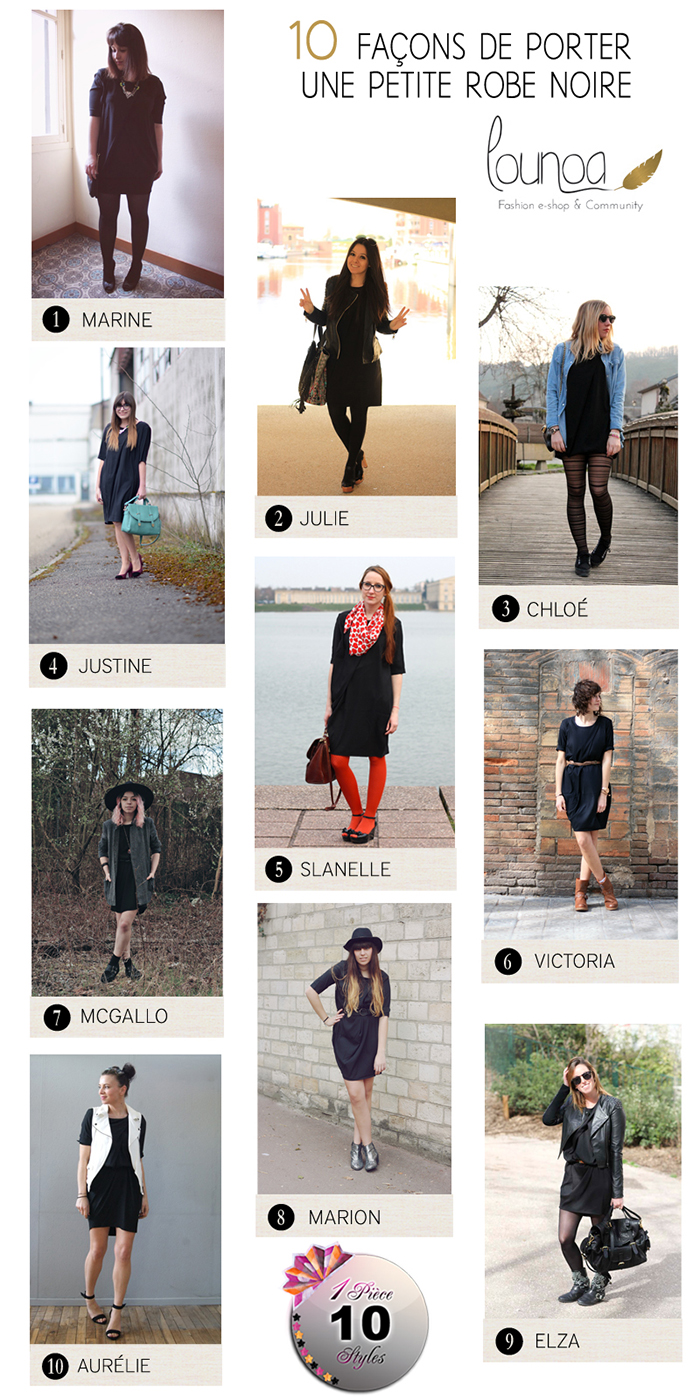Open Julie's photo showing peace signs

point(357,346)
